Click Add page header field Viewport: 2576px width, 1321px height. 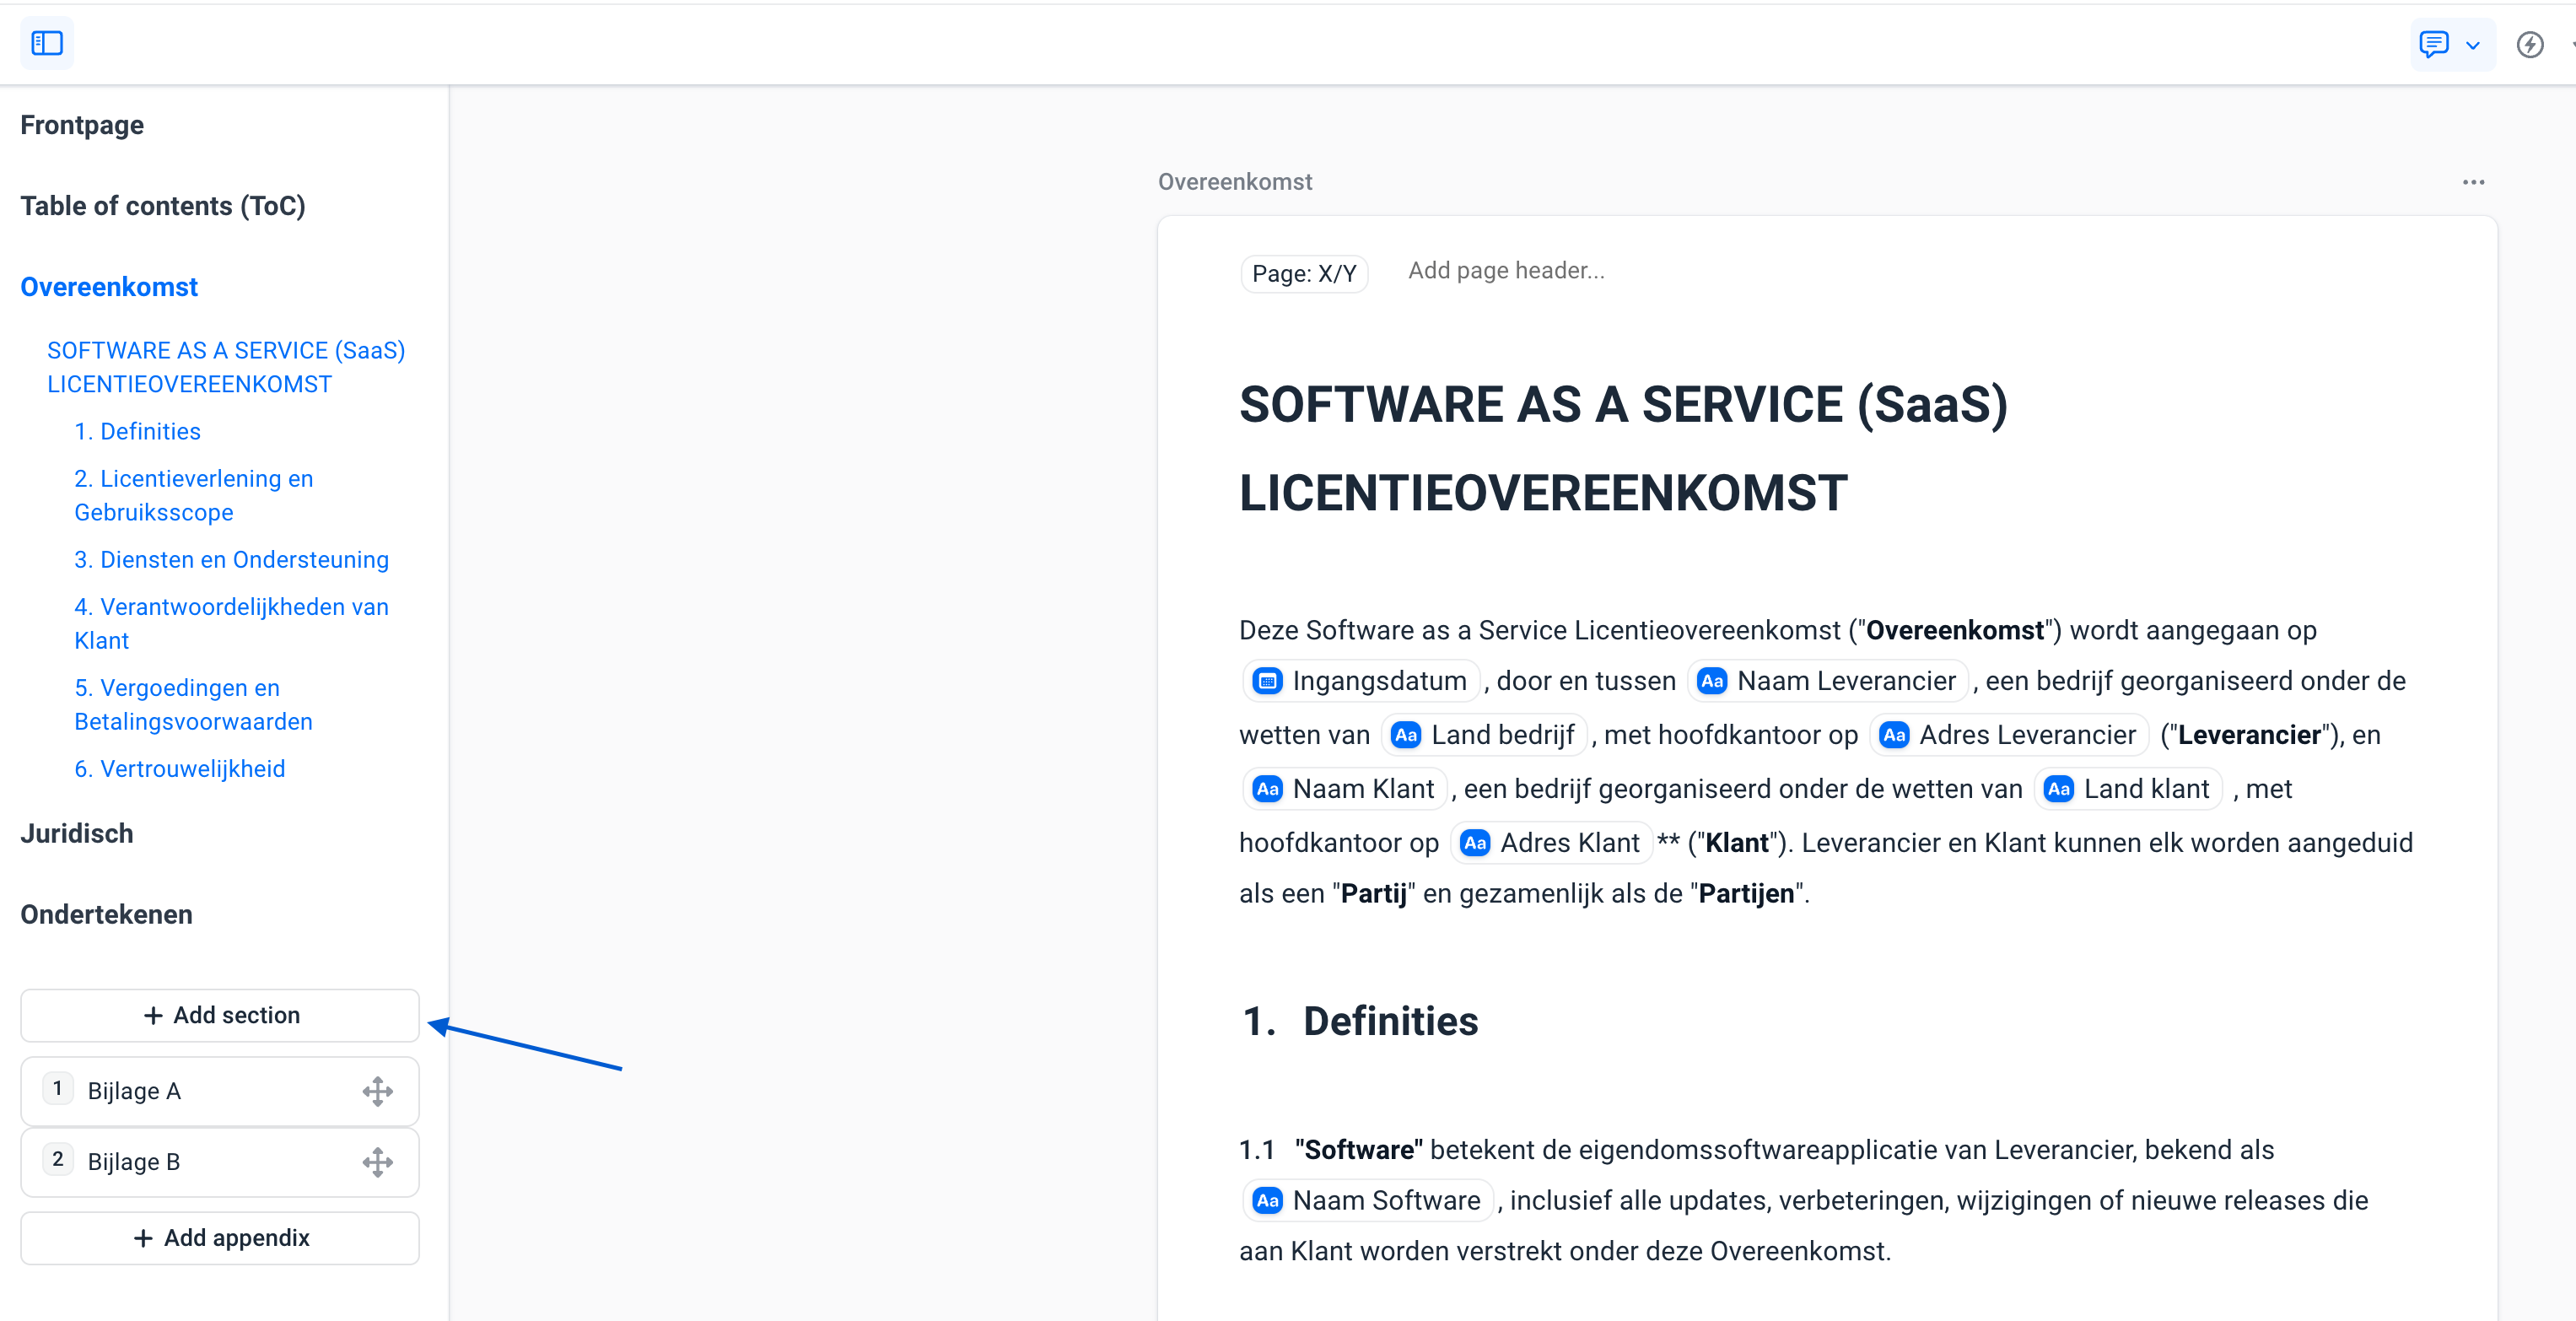click(1506, 271)
